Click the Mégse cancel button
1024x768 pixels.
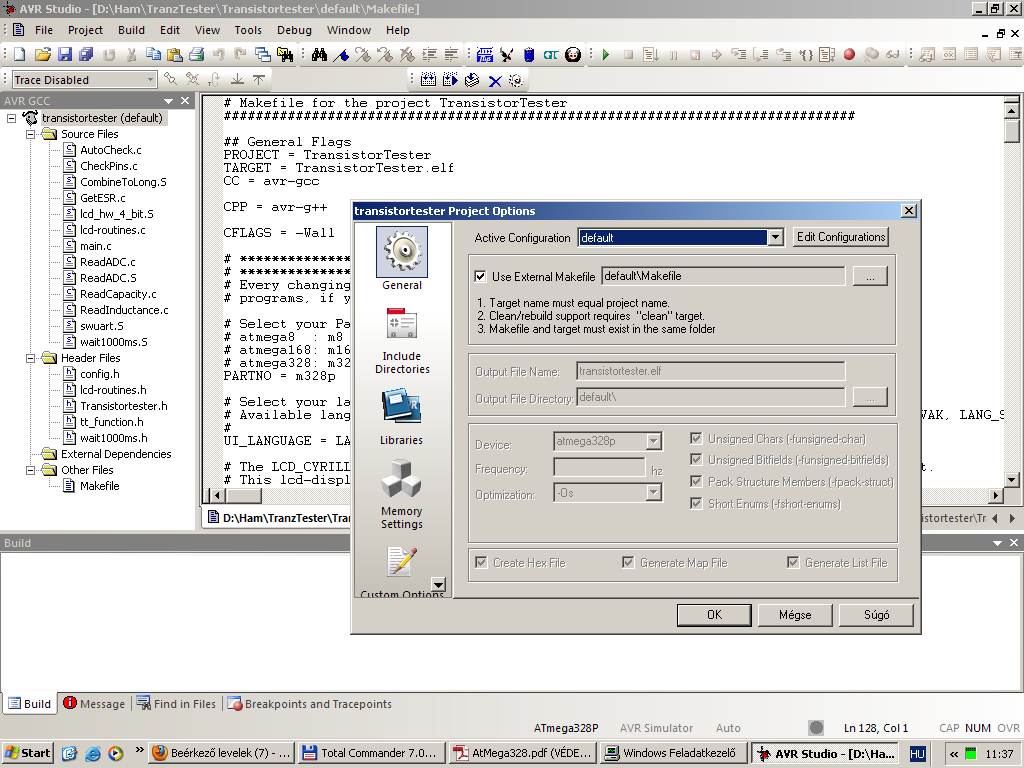(795, 615)
